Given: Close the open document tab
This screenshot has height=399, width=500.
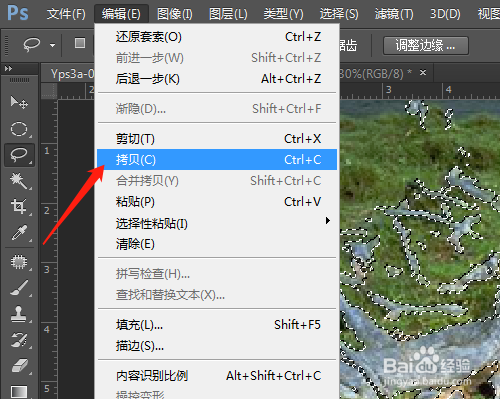Looking at the screenshot, I should tap(423, 72).
